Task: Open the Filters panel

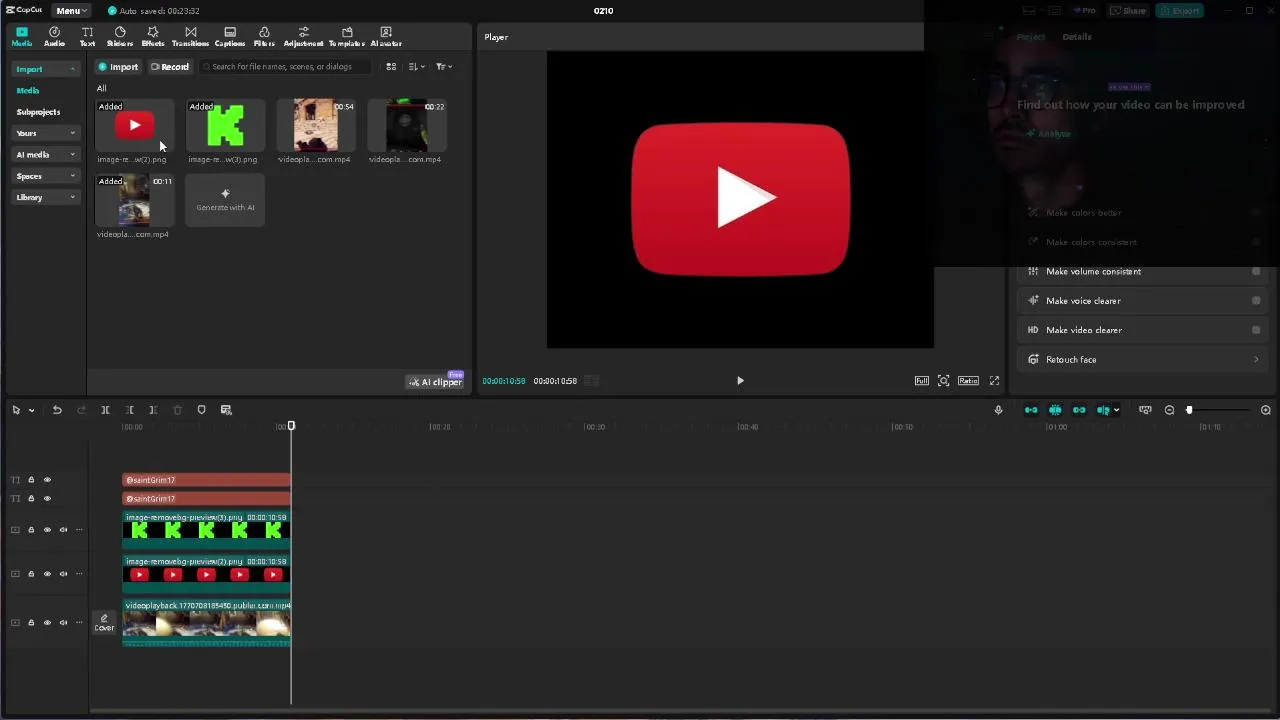Action: tap(264, 36)
